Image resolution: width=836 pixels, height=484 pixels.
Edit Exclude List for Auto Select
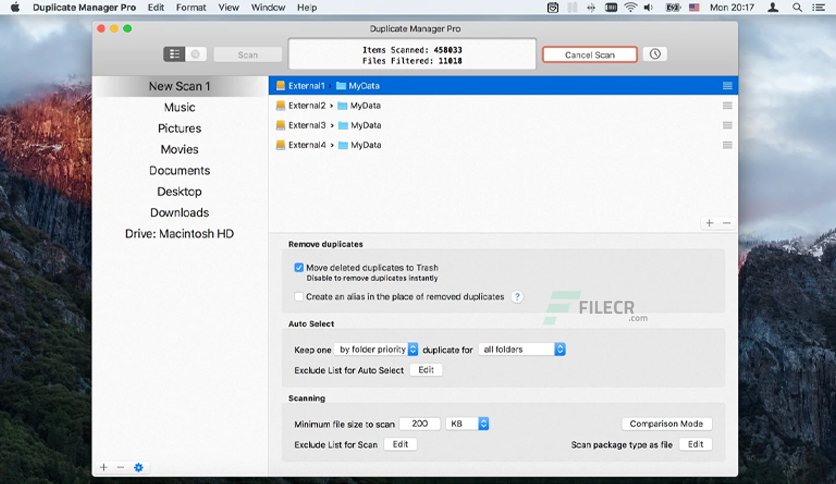426,370
